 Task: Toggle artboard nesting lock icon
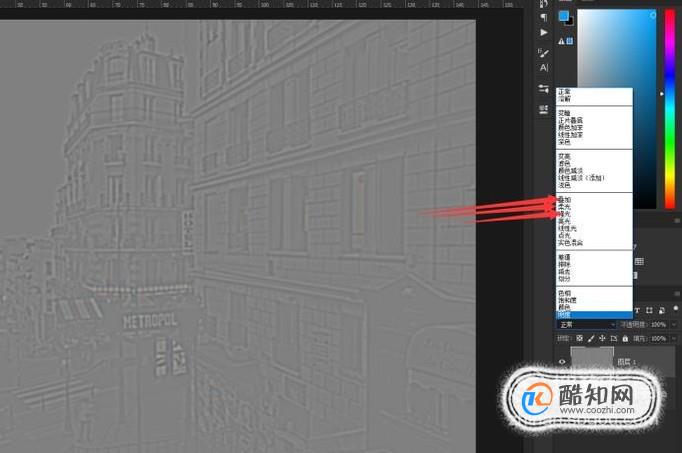(x=614, y=338)
